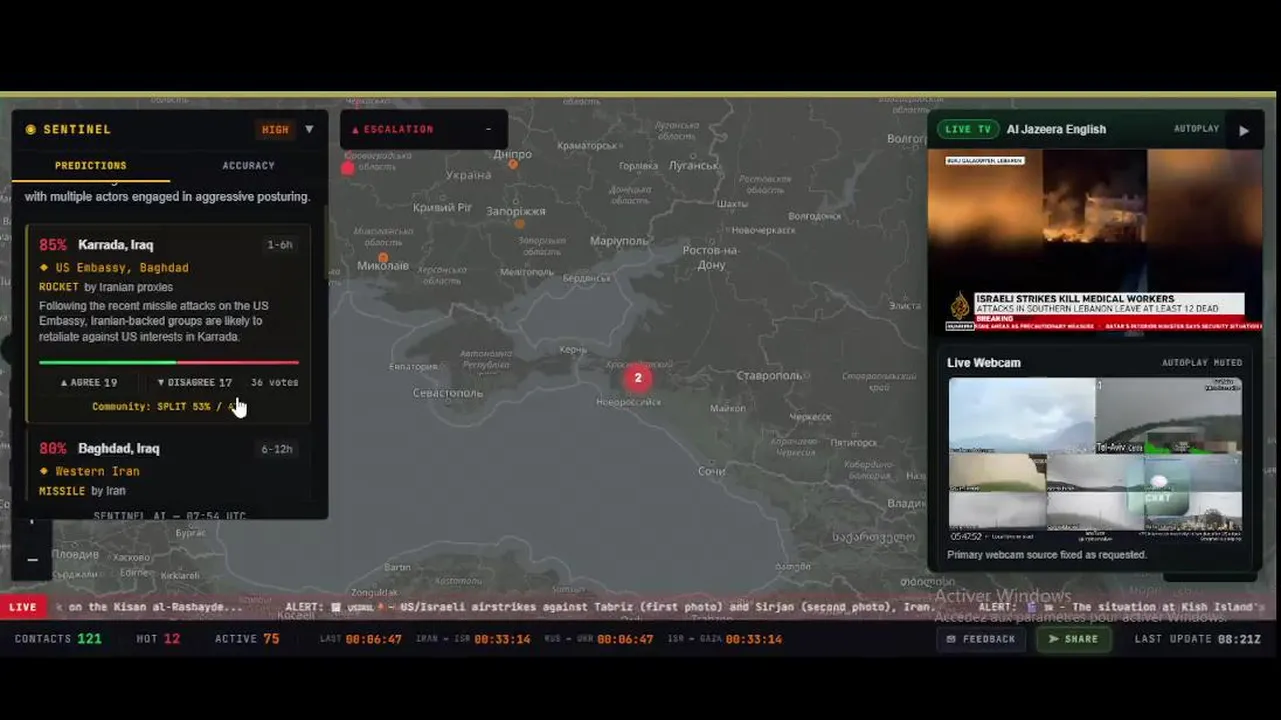Click the LAST UPDATE 08:21Z status
The height and width of the screenshot is (720, 1281).
pyautogui.click(x=1198, y=639)
